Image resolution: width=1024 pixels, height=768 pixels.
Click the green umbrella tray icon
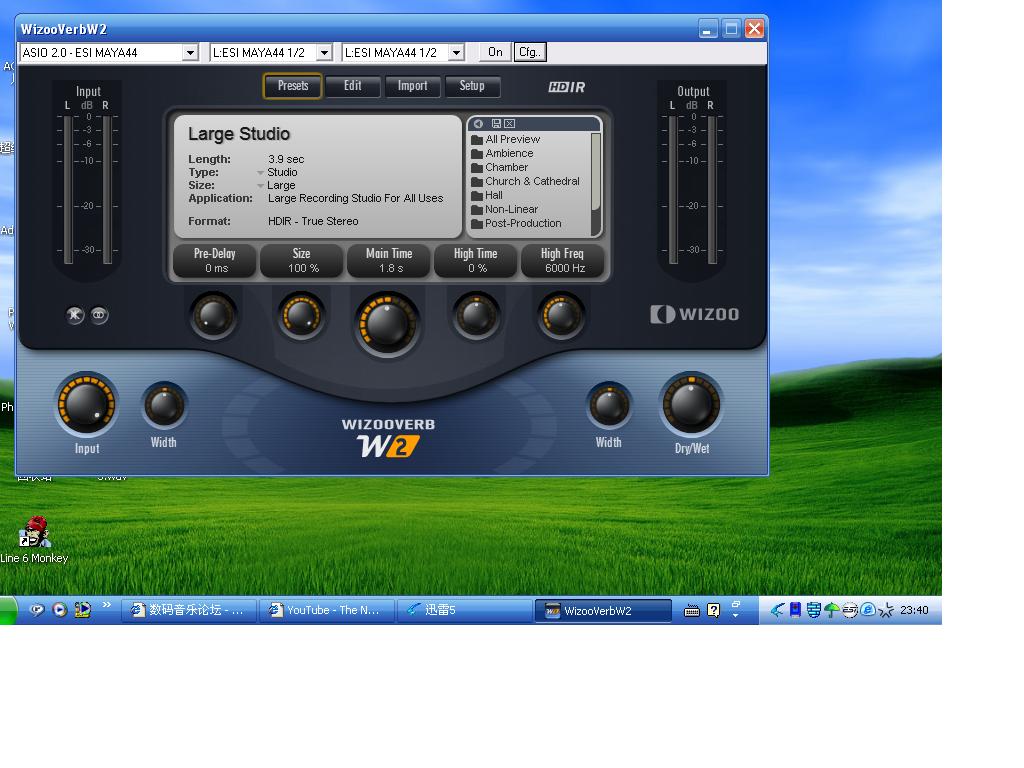point(831,610)
